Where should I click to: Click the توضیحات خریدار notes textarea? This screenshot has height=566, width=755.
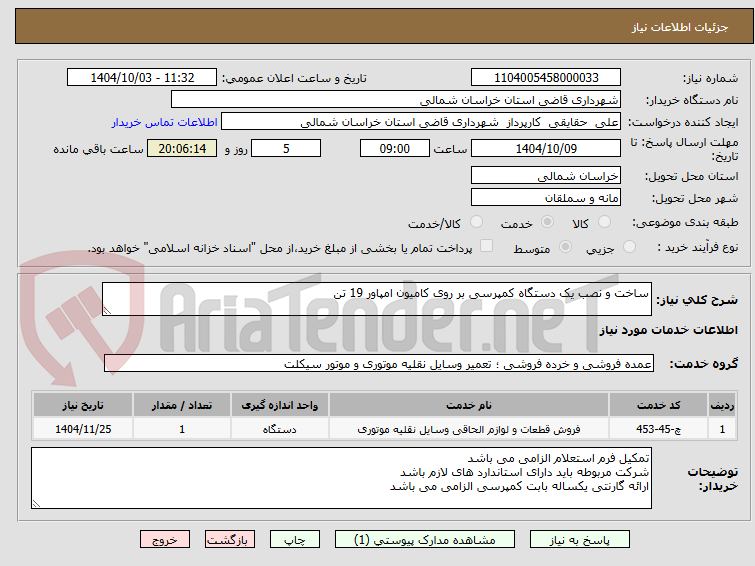(341, 478)
